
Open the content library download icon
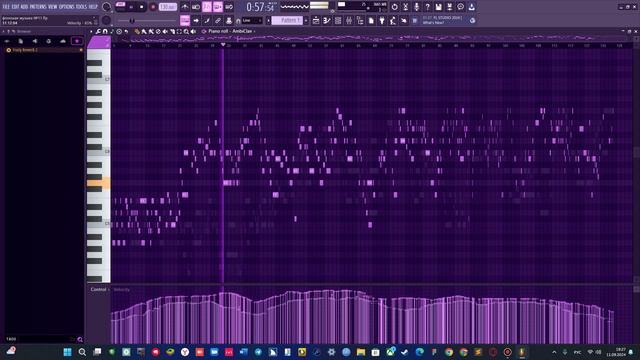pos(471,7)
